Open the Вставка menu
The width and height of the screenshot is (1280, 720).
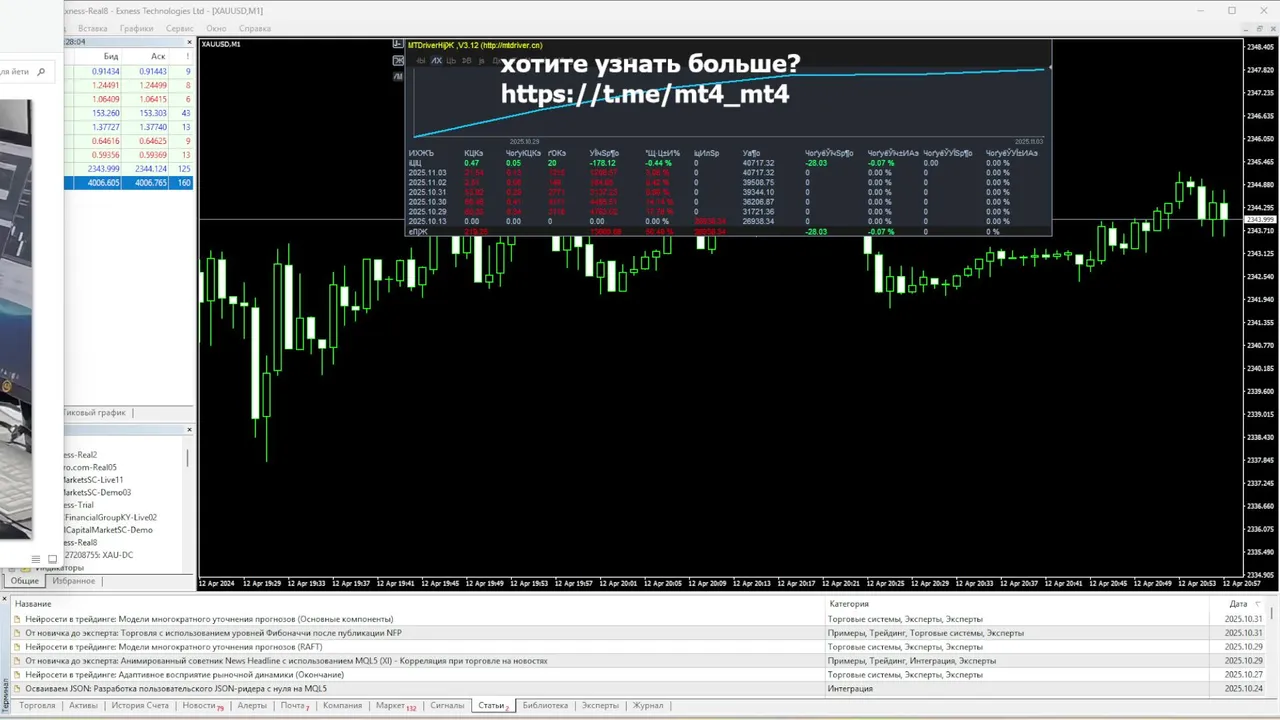coord(92,28)
